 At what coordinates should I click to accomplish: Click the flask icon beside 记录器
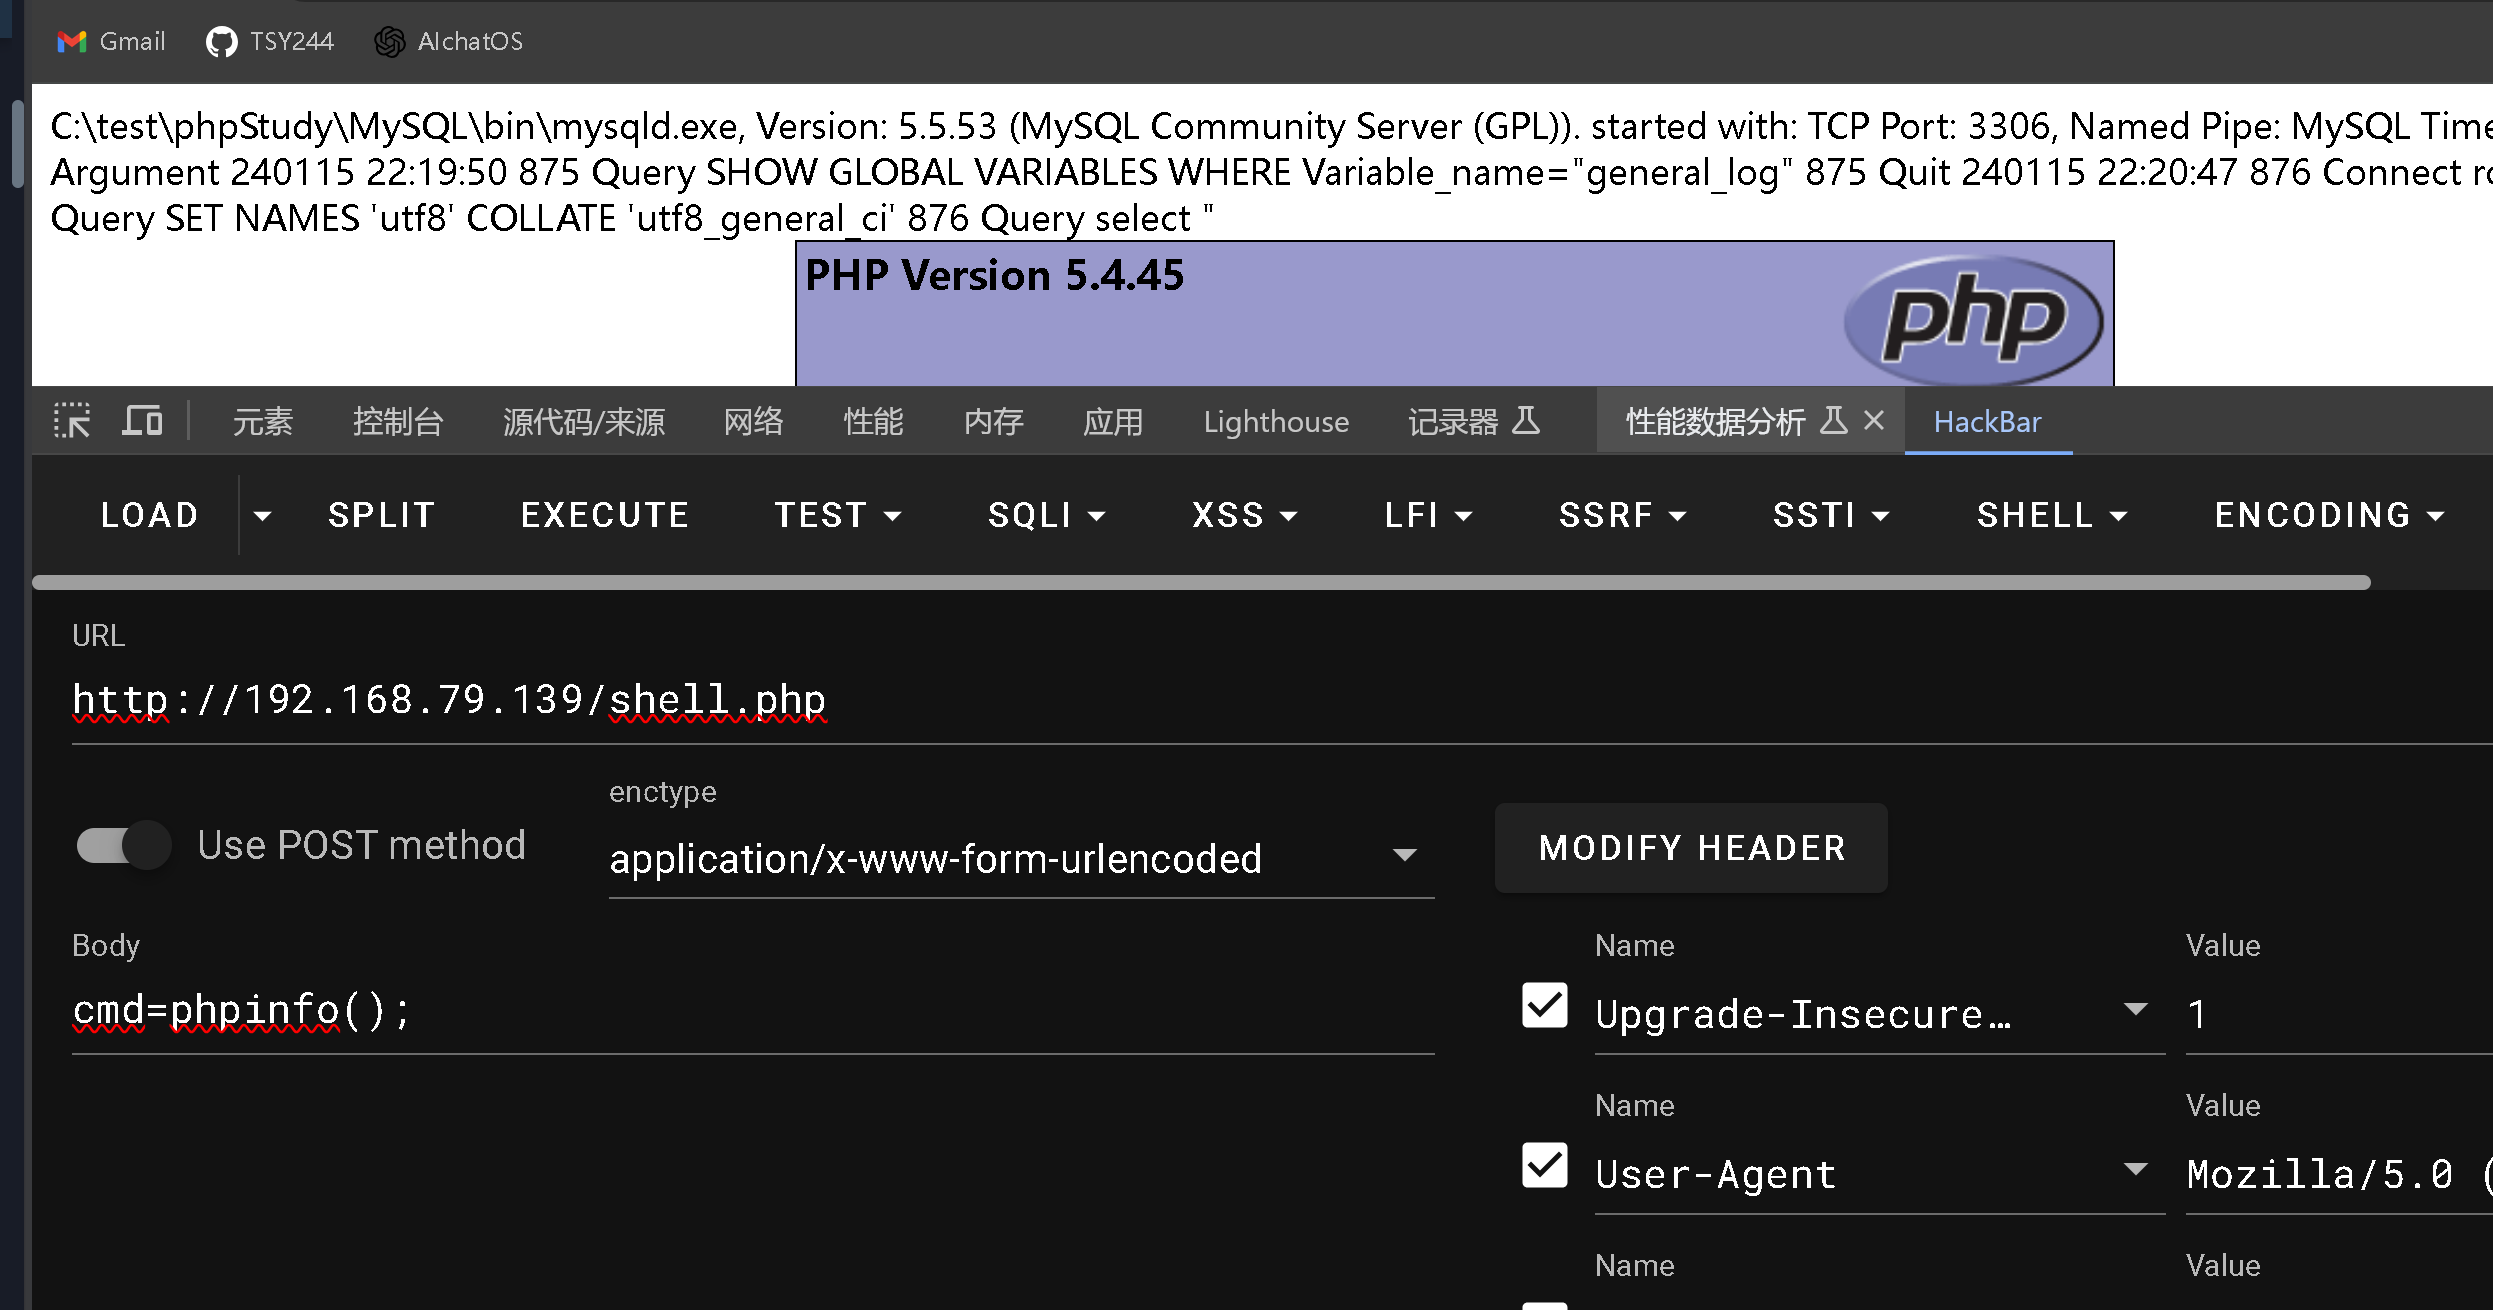(1526, 421)
